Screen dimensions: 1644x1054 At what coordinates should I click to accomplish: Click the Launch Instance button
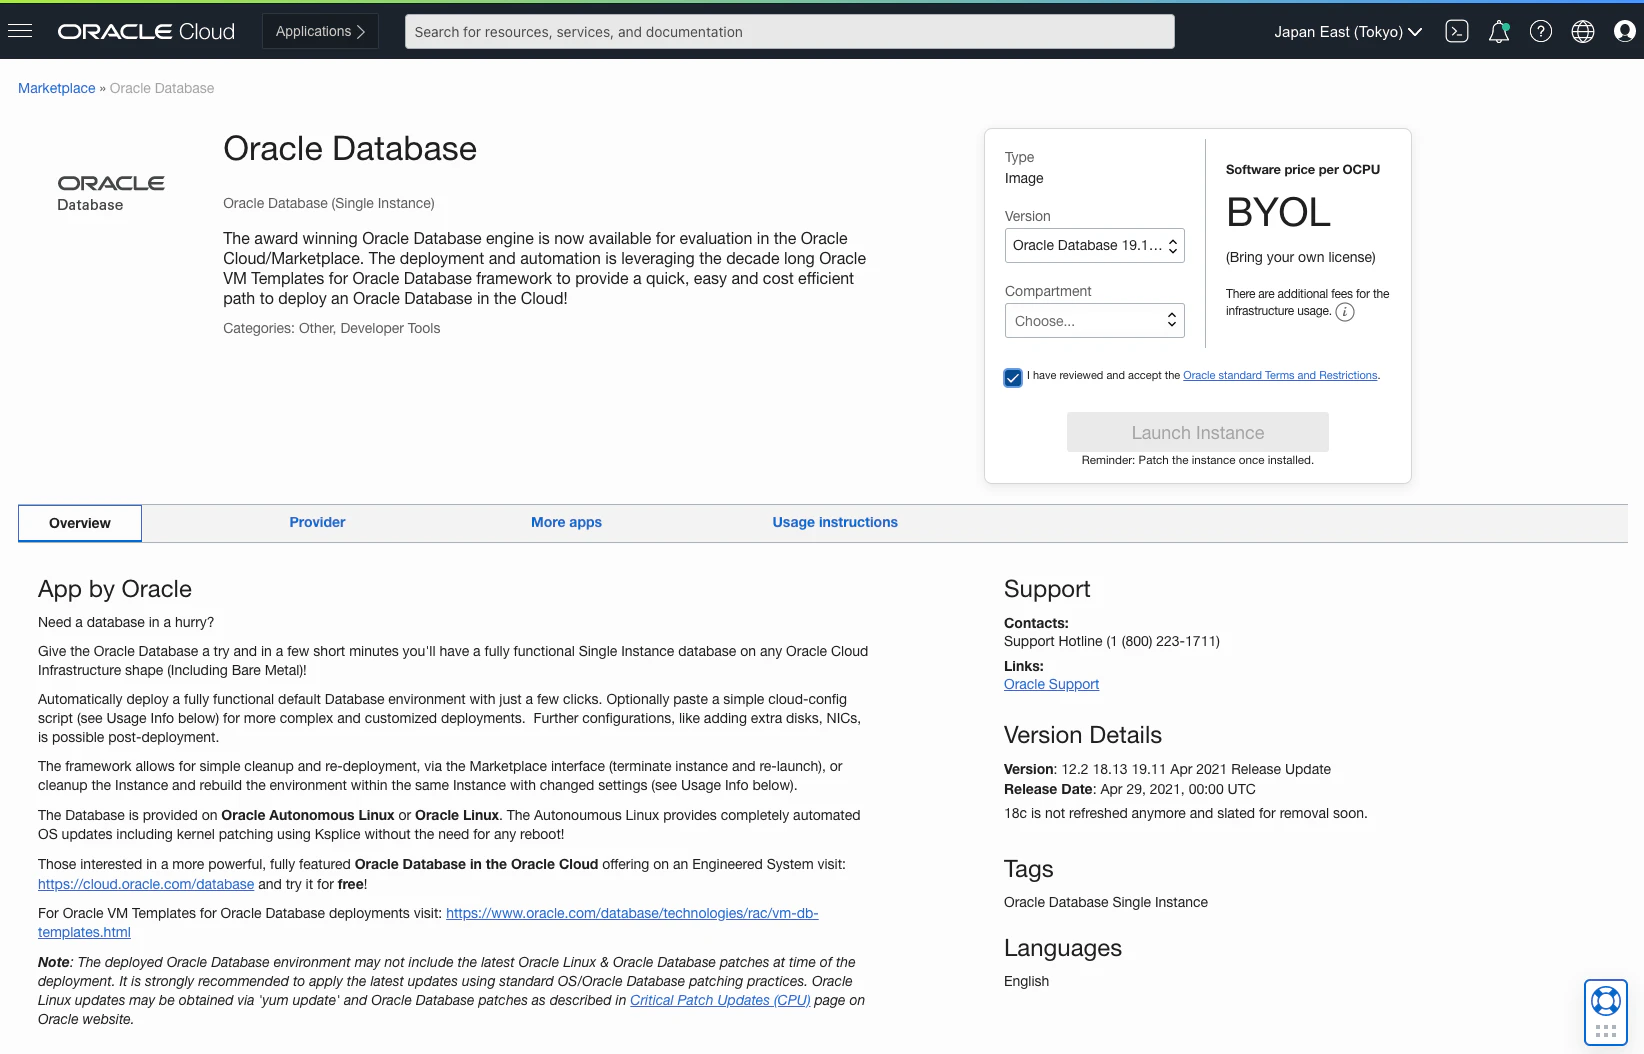(1198, 432)
